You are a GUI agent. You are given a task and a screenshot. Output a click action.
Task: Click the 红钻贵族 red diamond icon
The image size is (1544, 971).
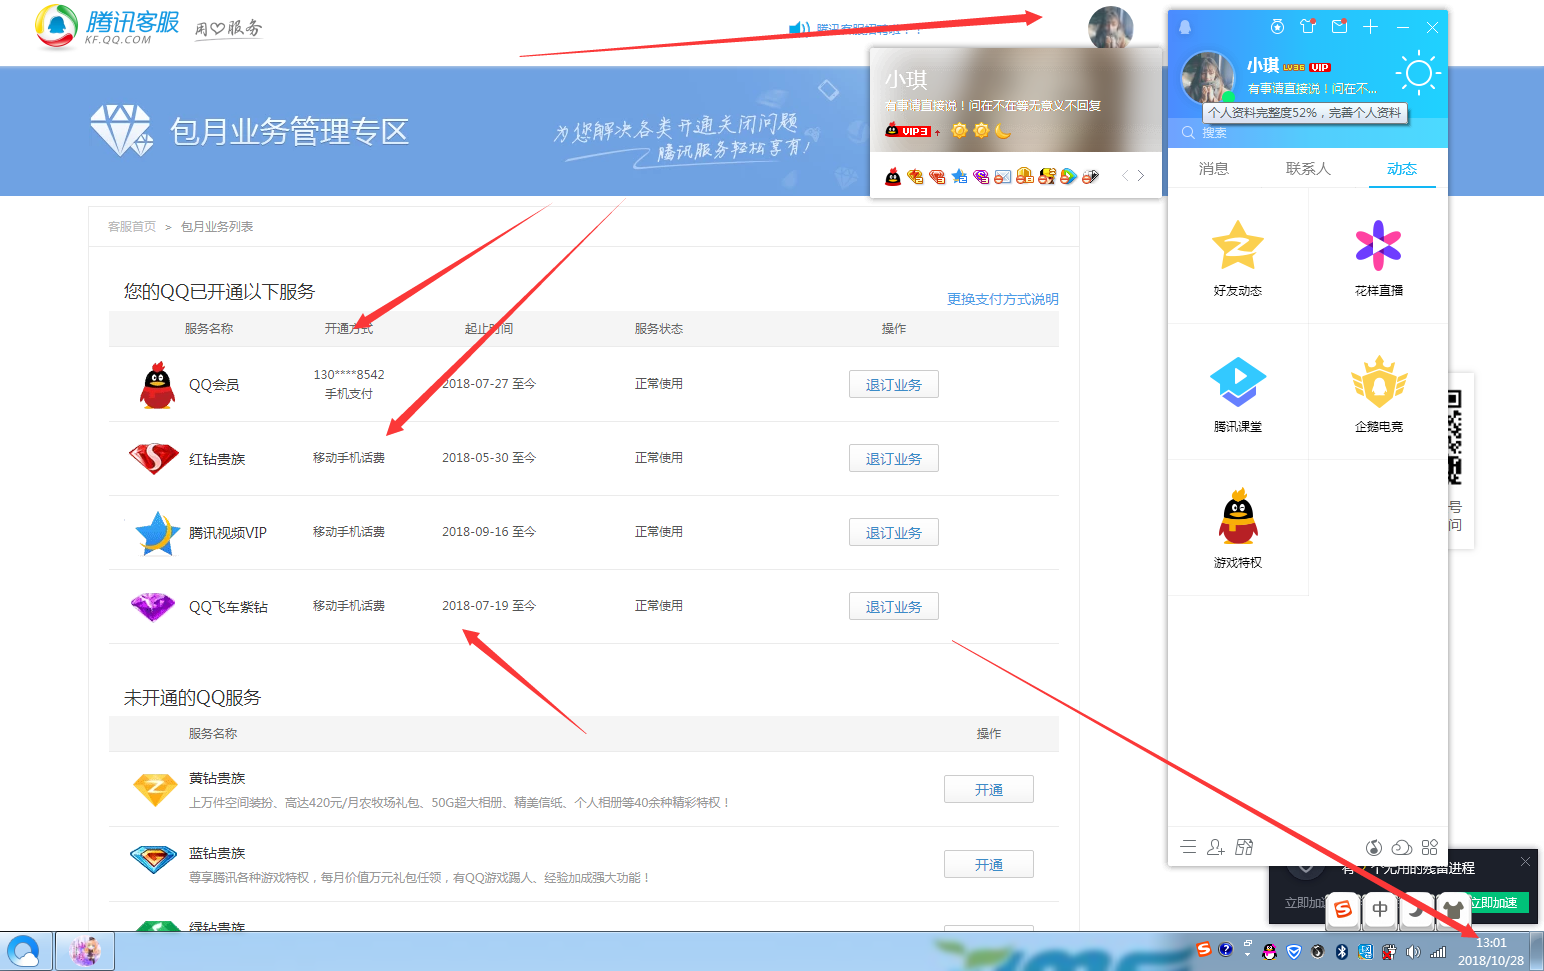154,459
